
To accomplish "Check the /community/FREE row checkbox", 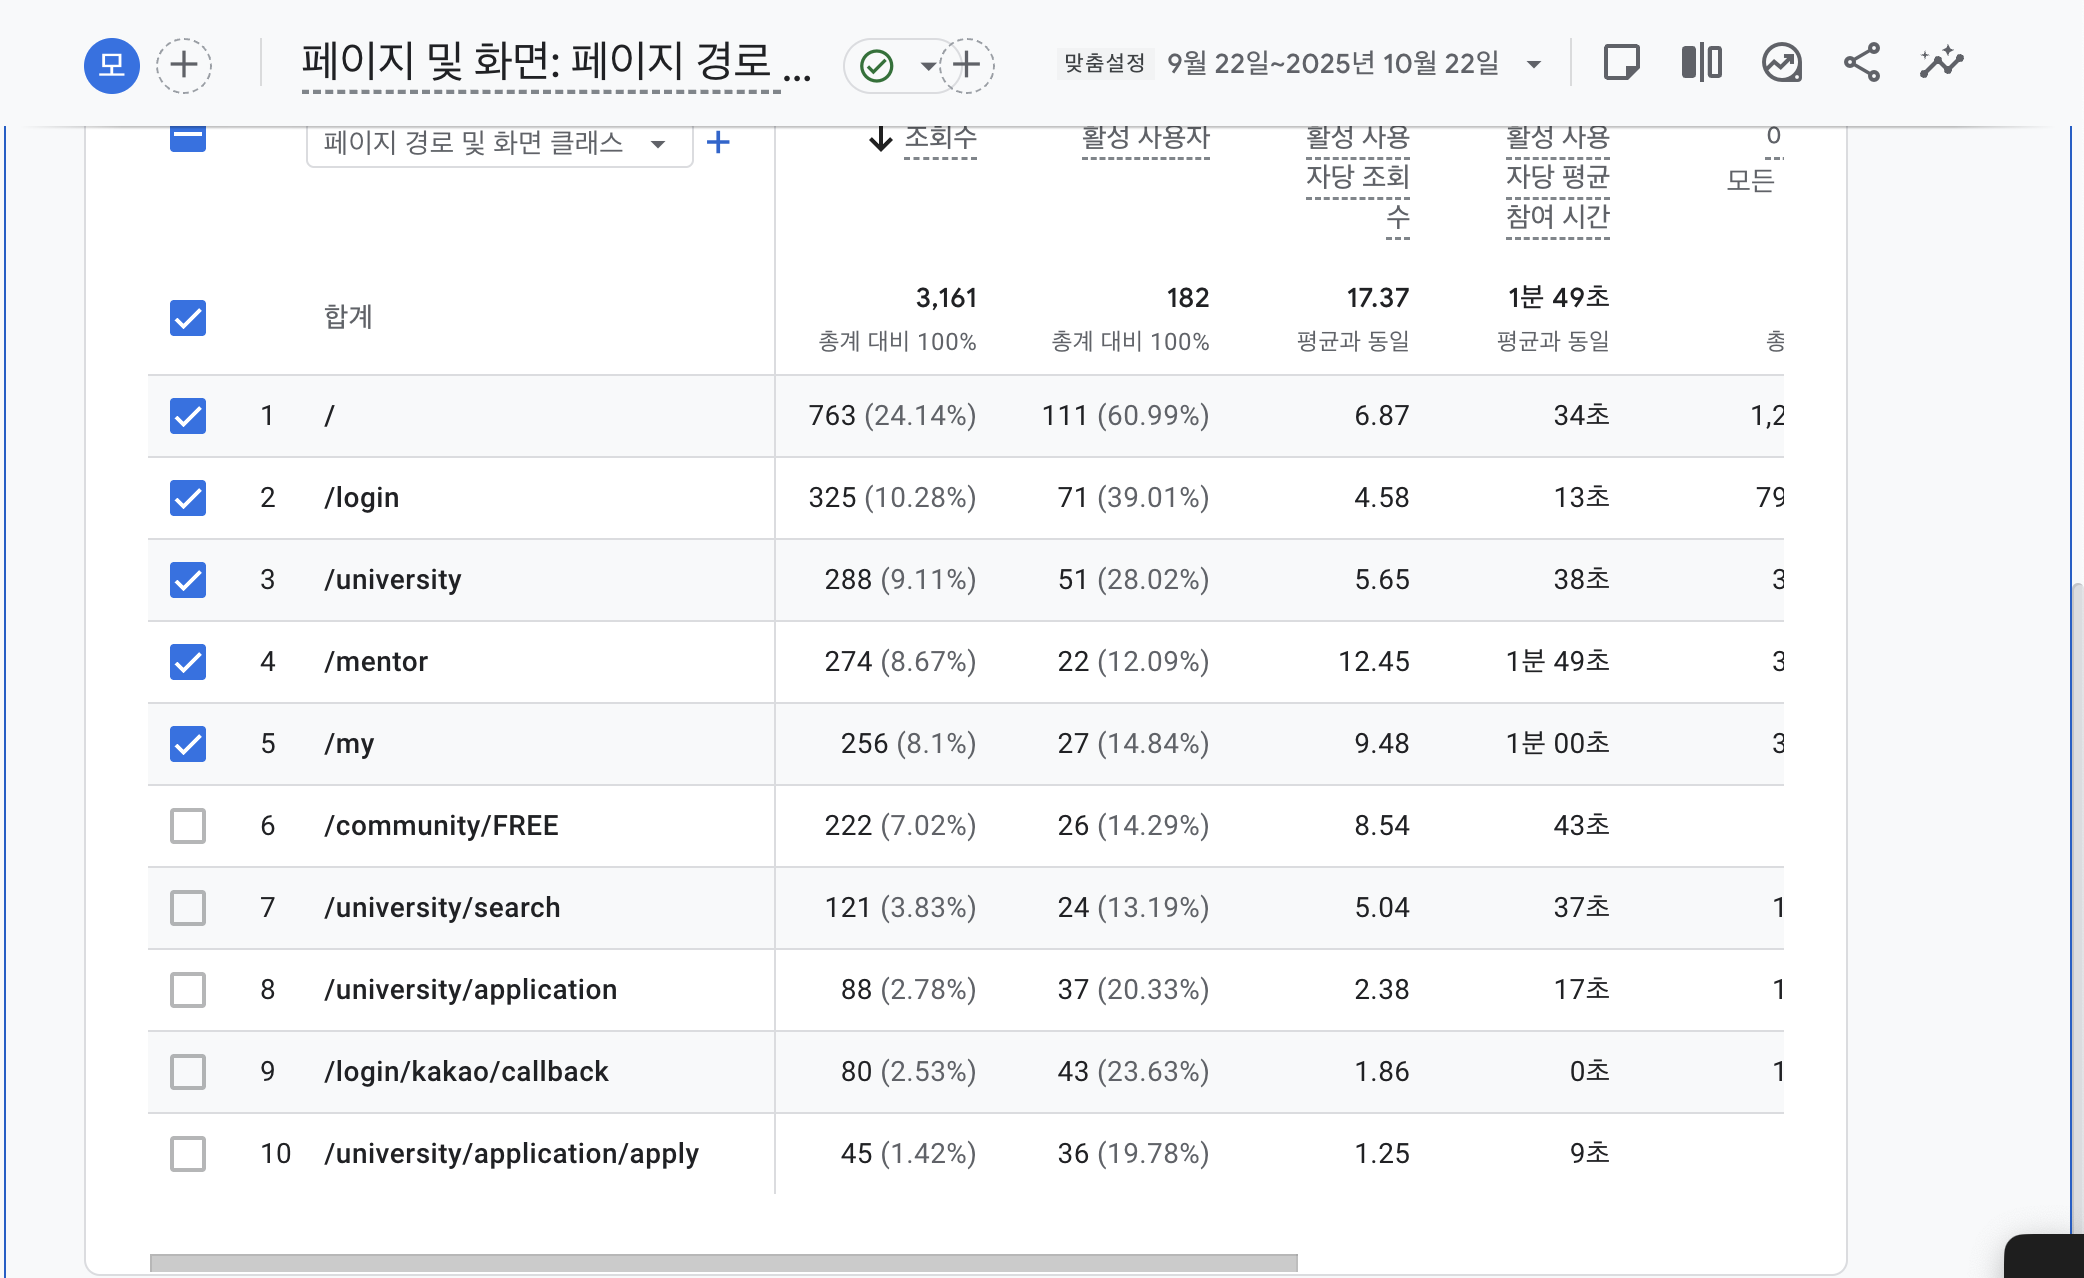I will [x=188, y=825].
